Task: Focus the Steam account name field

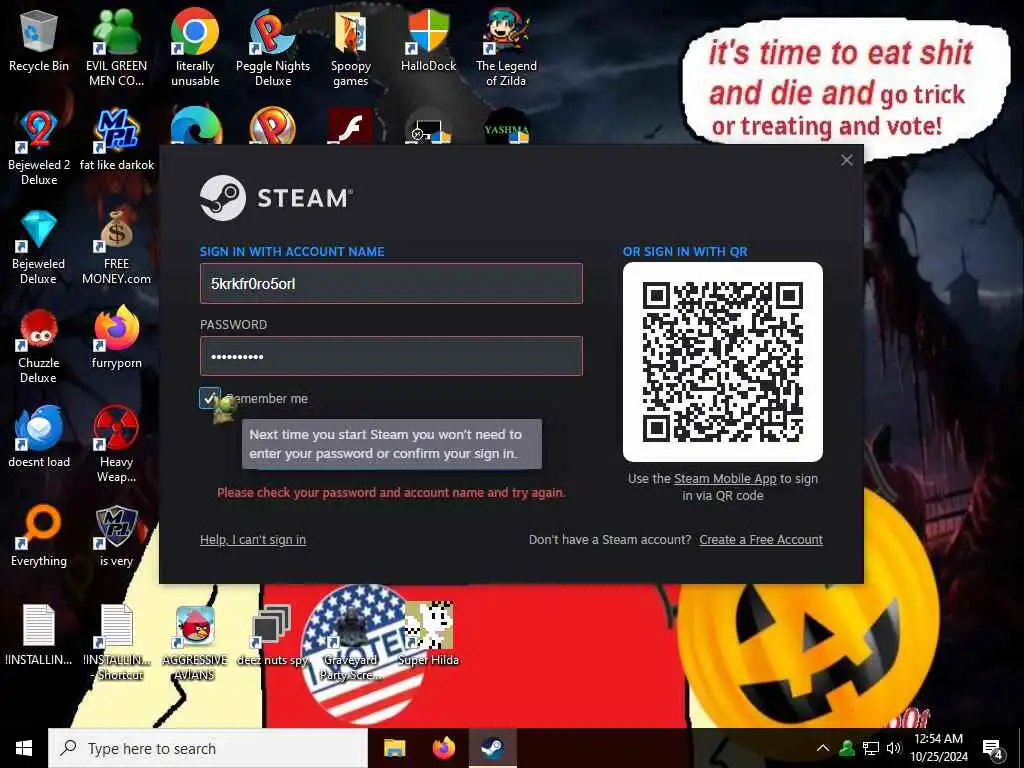Action: pyautogui.click(x=391, y=283)
